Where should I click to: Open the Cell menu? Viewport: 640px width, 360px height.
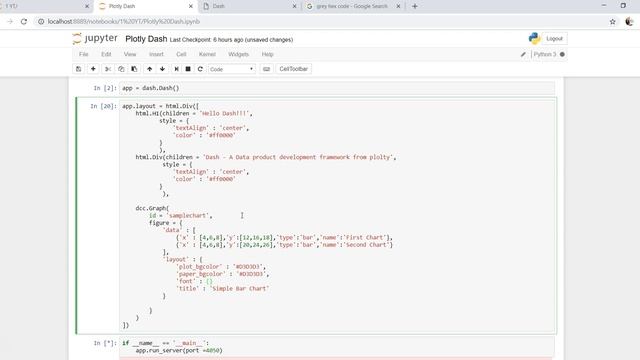[181, 54]
